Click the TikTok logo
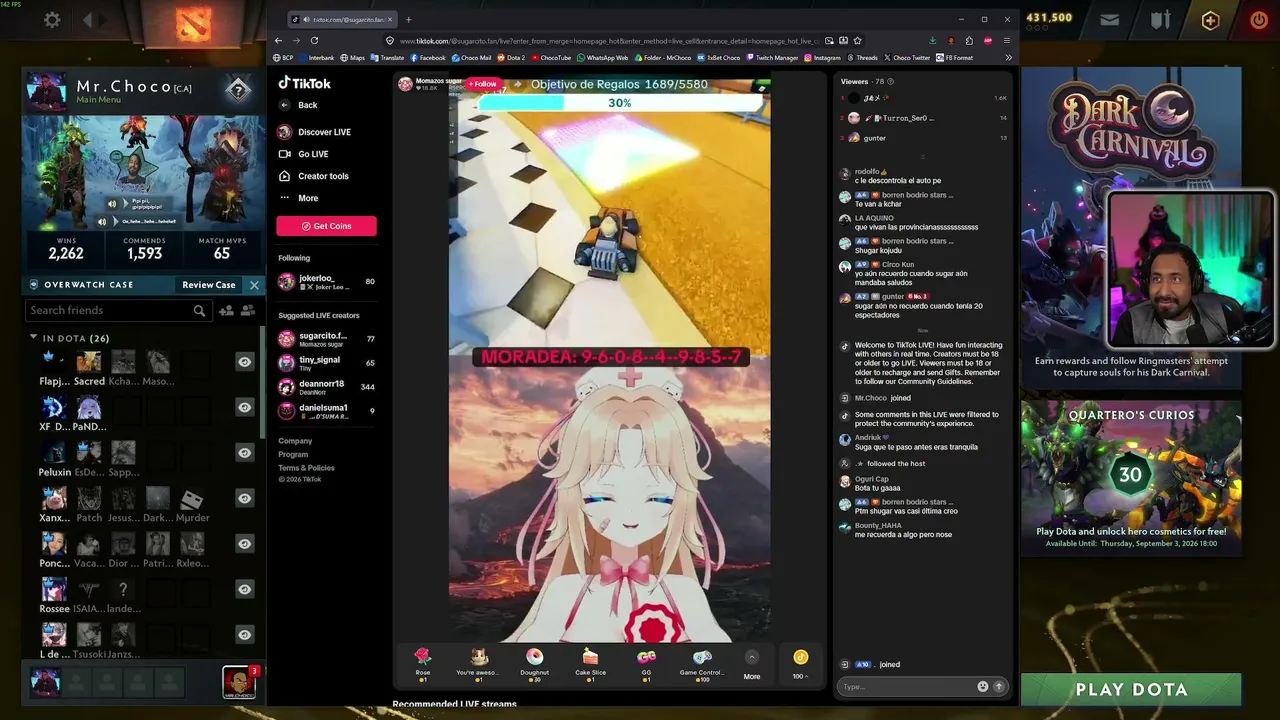1280x720 pixels. tap(304, 84)
